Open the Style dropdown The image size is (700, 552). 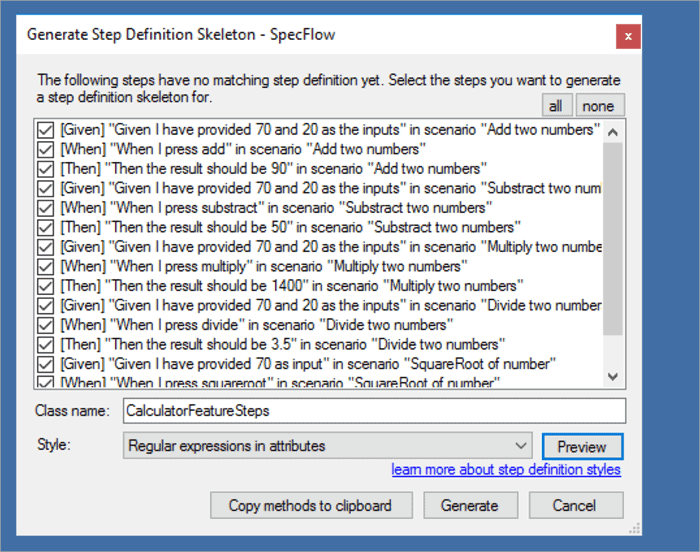click(328, 445)
